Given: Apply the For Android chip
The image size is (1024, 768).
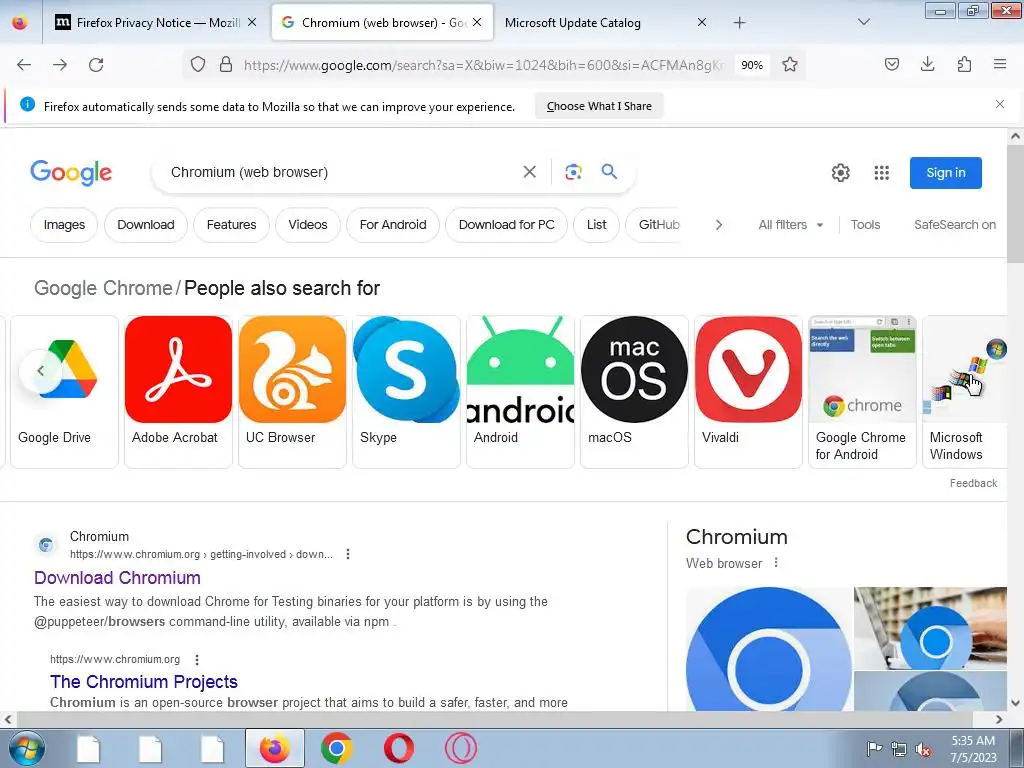Looking at the screenshot, I should [x=392, y=225].
